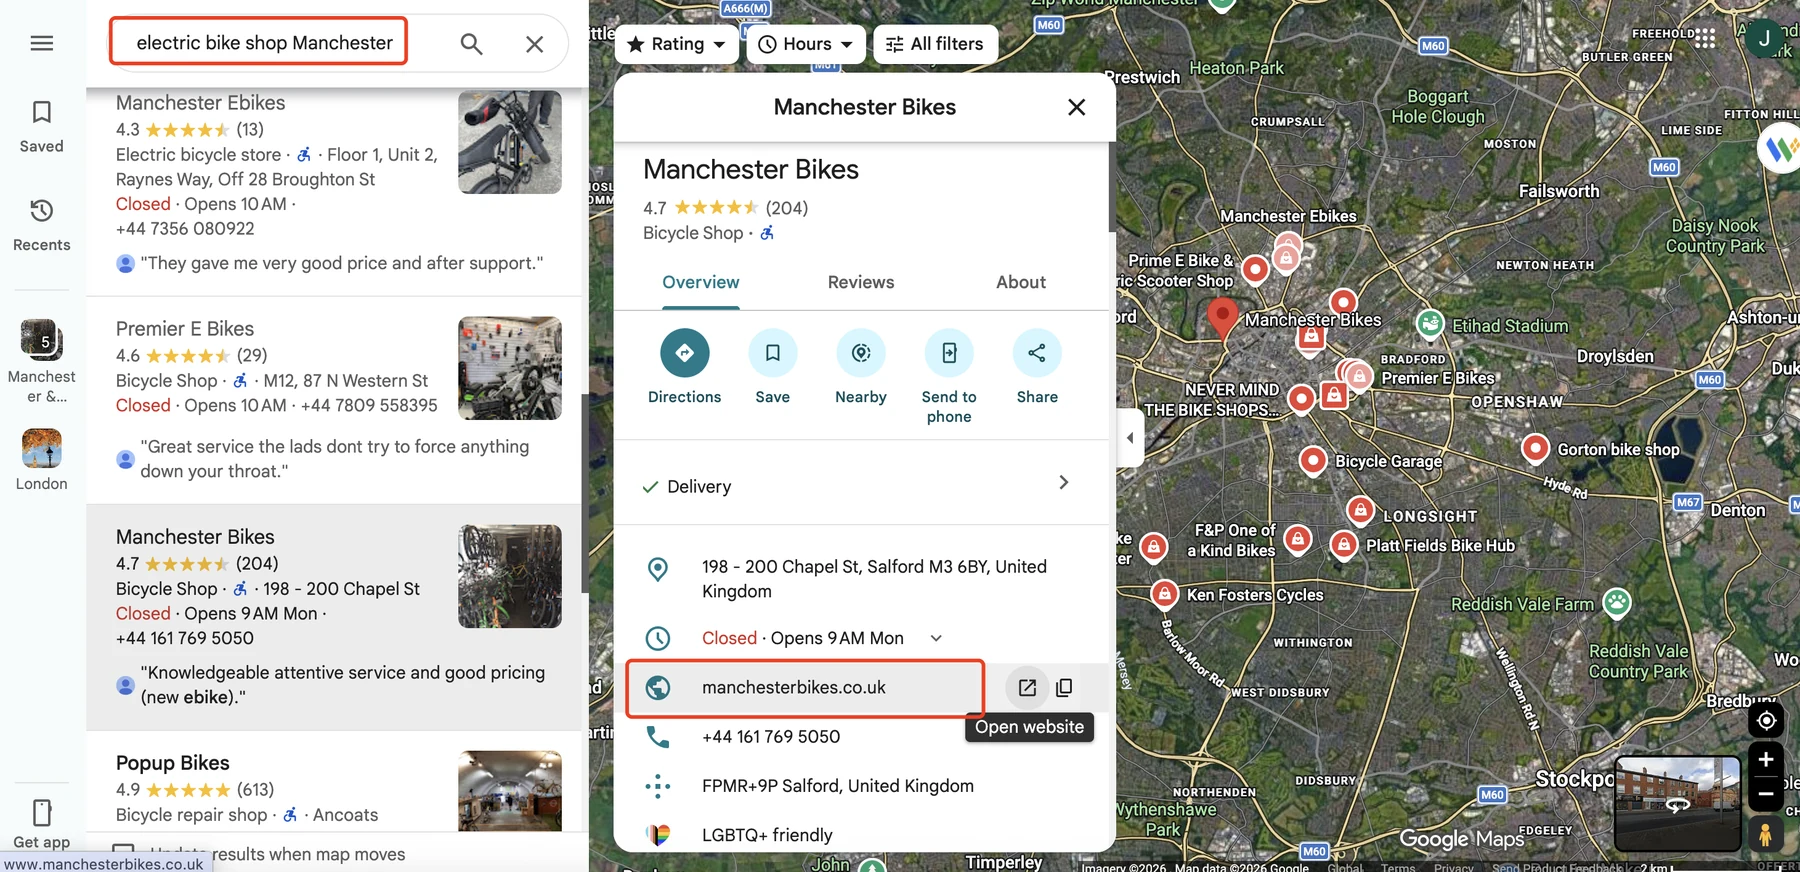This screenshot has width=1800, height=872.
Task: Expand the Hours filter dropdown
Action: [806, 44]
